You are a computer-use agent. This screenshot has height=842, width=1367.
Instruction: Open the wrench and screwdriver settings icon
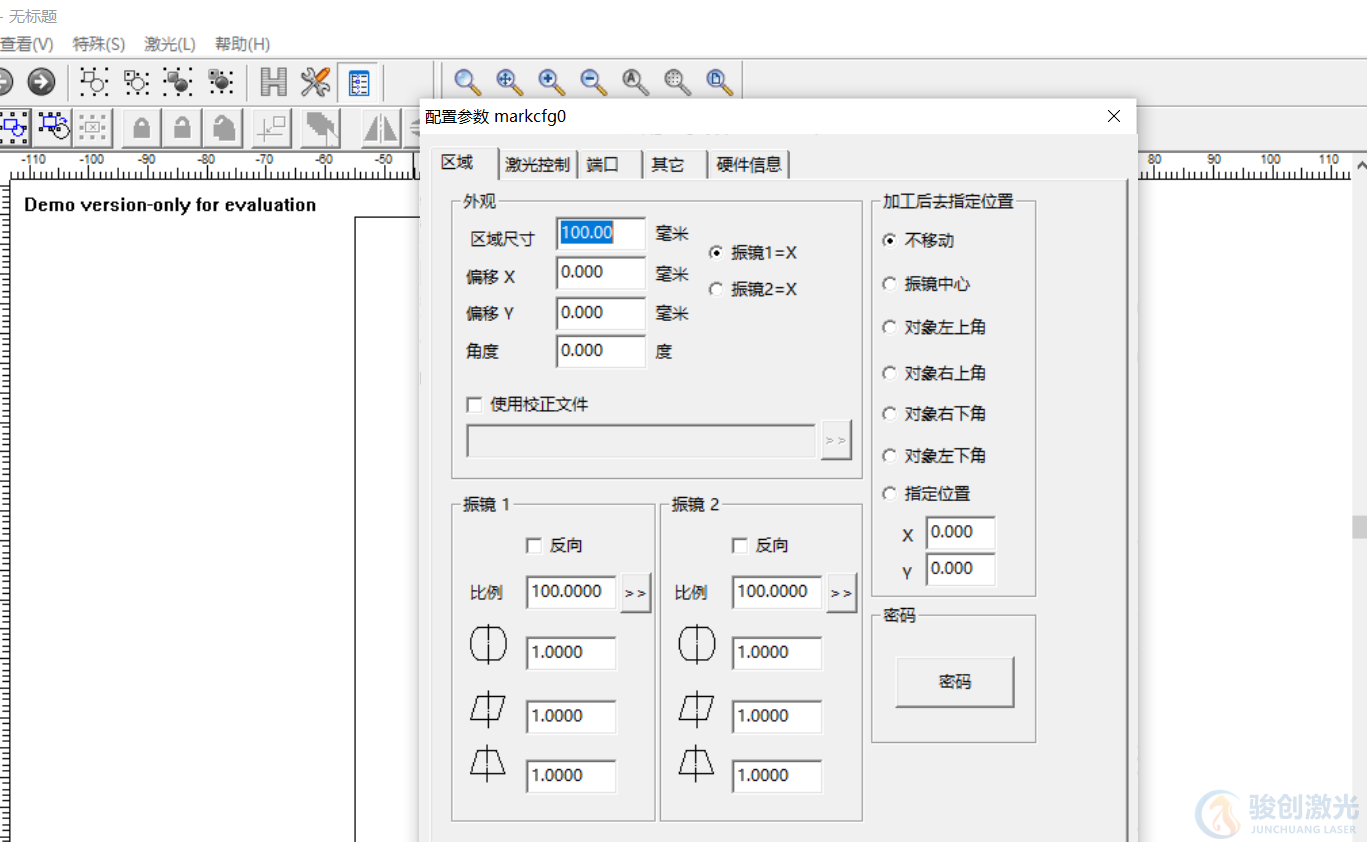point(315,82)
